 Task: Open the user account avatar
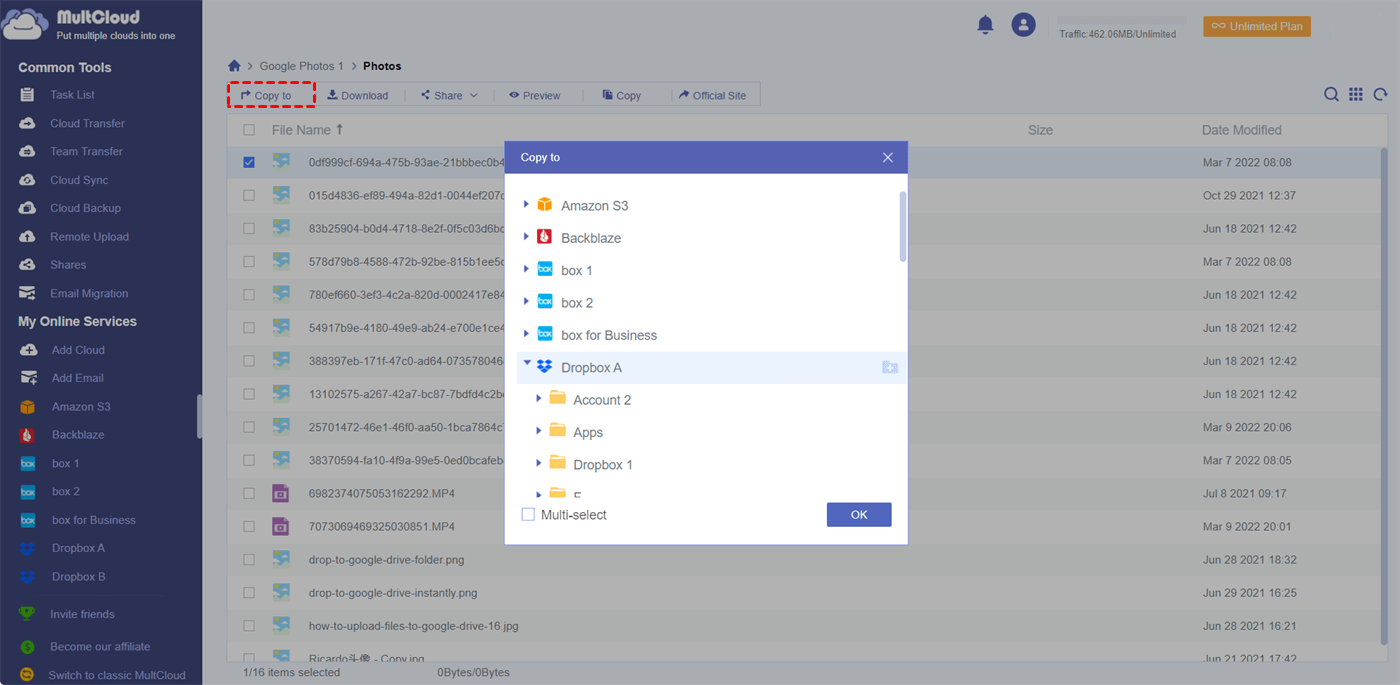coord(1023,25)
